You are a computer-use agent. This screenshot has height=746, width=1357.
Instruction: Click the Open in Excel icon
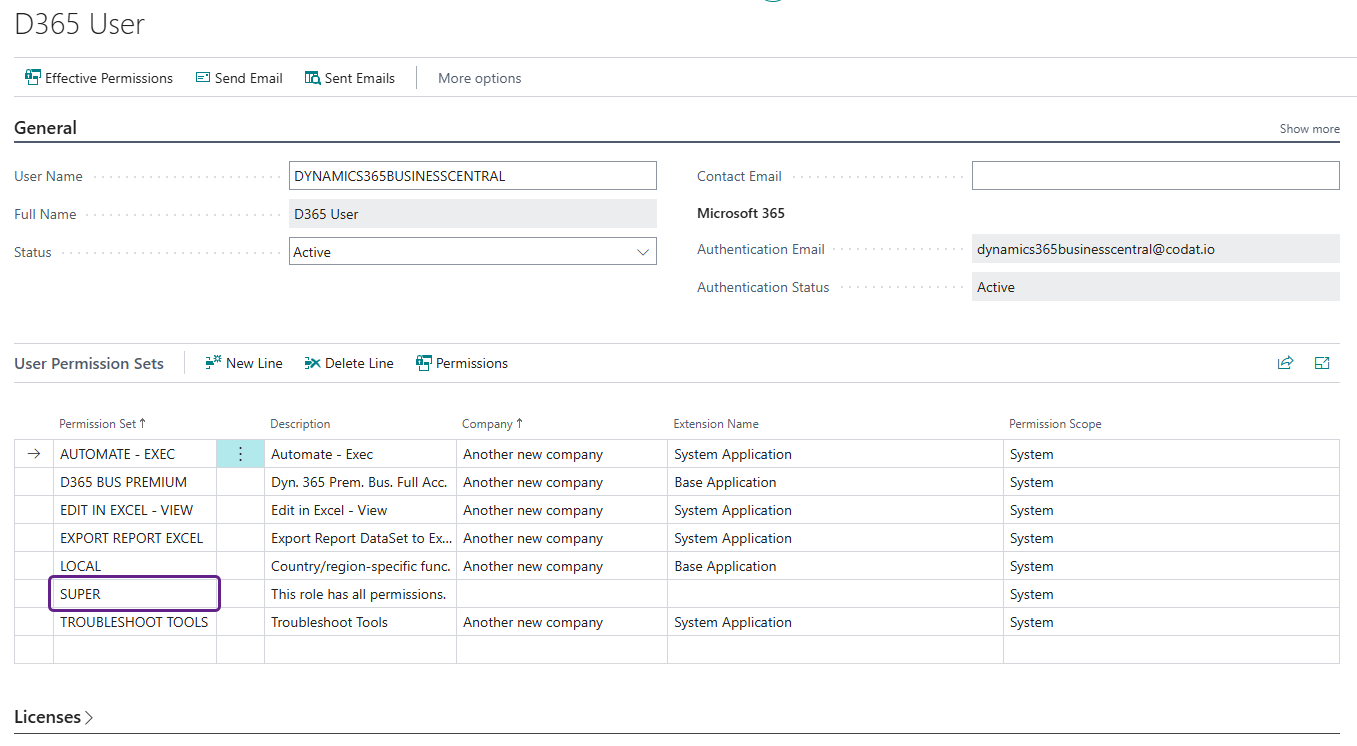click(x=1322, y=363)
